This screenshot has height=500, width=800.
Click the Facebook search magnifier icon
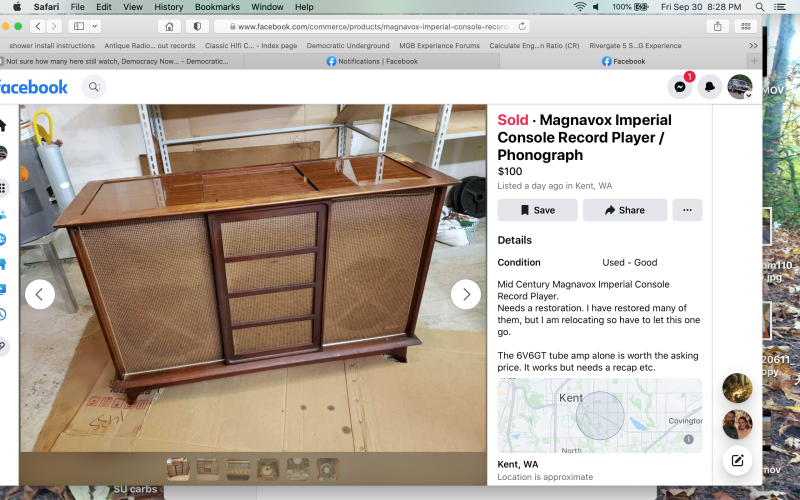click(94, 87)
